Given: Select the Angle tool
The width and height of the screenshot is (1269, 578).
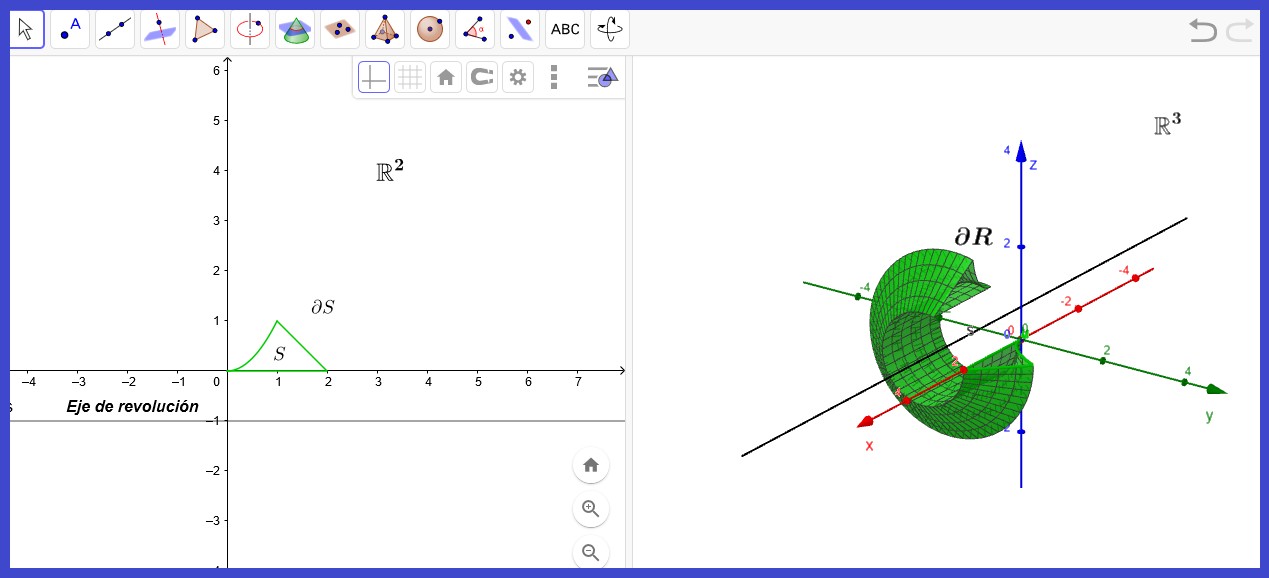Looking at the screenshot, I should 475,30.
